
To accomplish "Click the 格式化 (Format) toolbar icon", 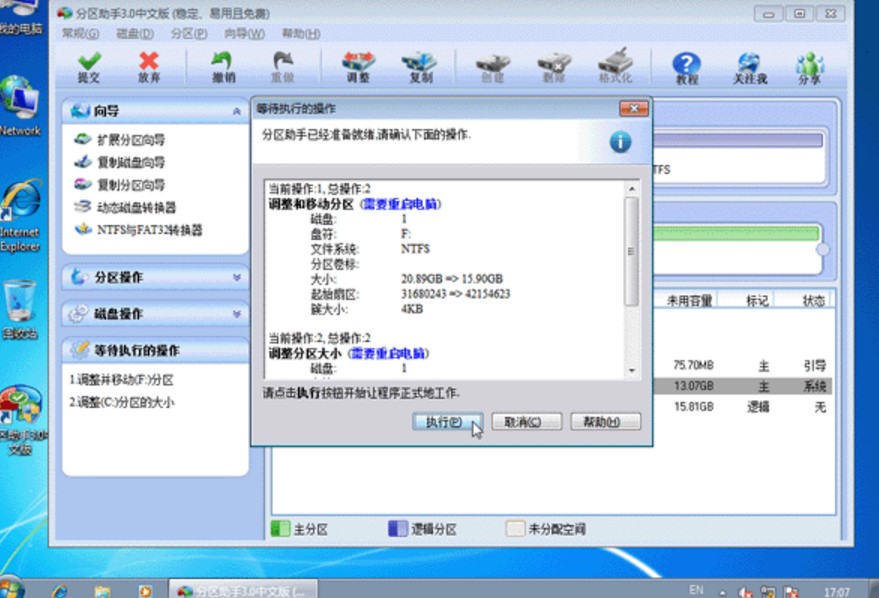I will (x=615, y=67).
